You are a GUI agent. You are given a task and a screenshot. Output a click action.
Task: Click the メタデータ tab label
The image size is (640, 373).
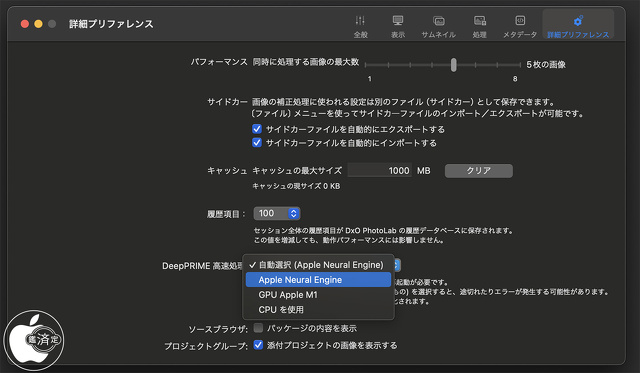[x=520, y=35]
